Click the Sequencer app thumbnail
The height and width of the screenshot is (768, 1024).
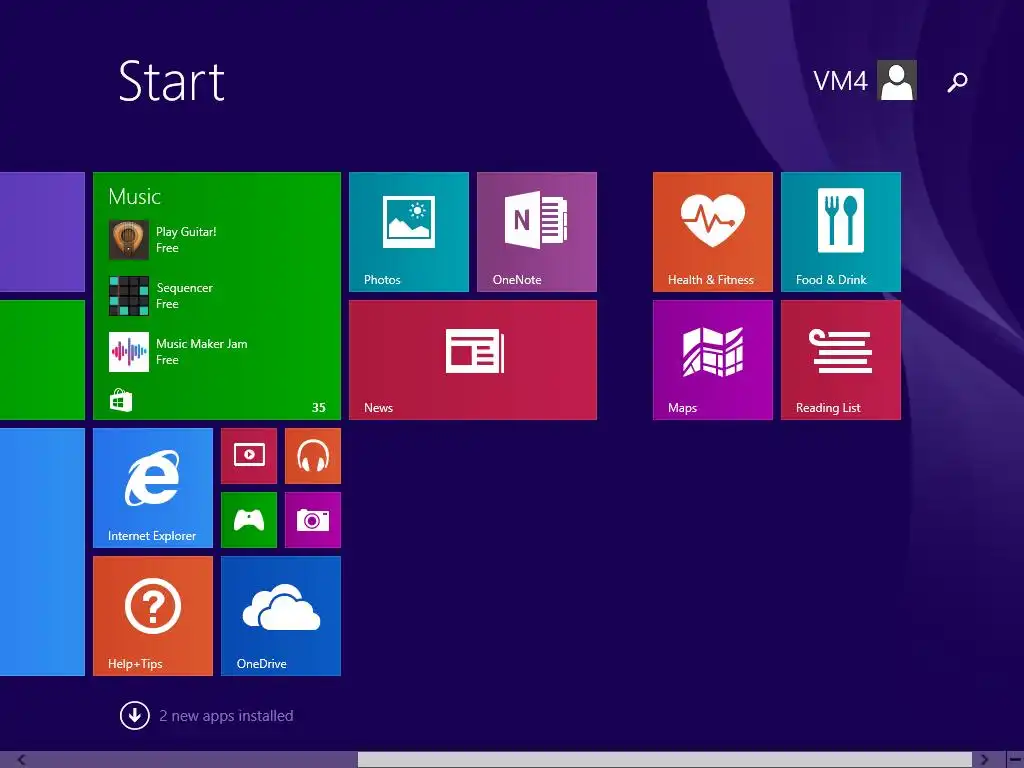click(x=129, y=296)
